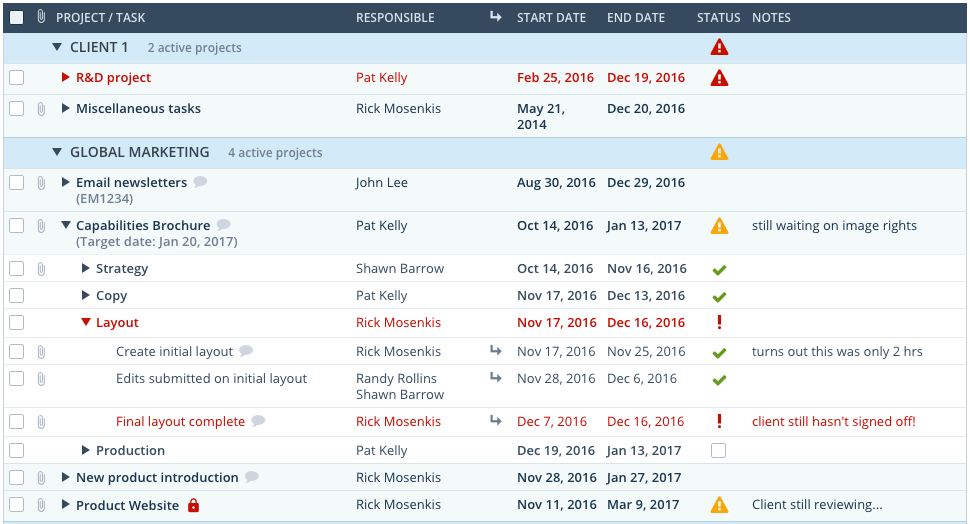
Task: Click green checkmark status on Strategy row
Action: [719, 270]
